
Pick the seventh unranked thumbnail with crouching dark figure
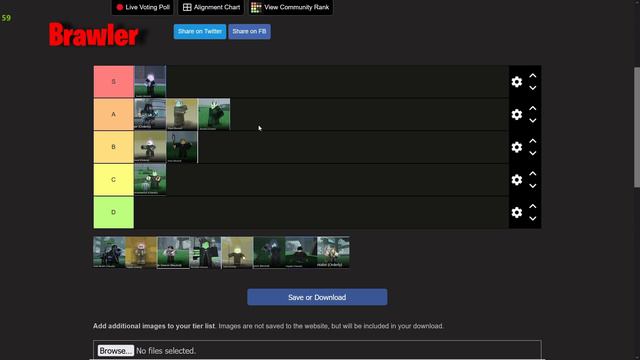coord(301,252)
